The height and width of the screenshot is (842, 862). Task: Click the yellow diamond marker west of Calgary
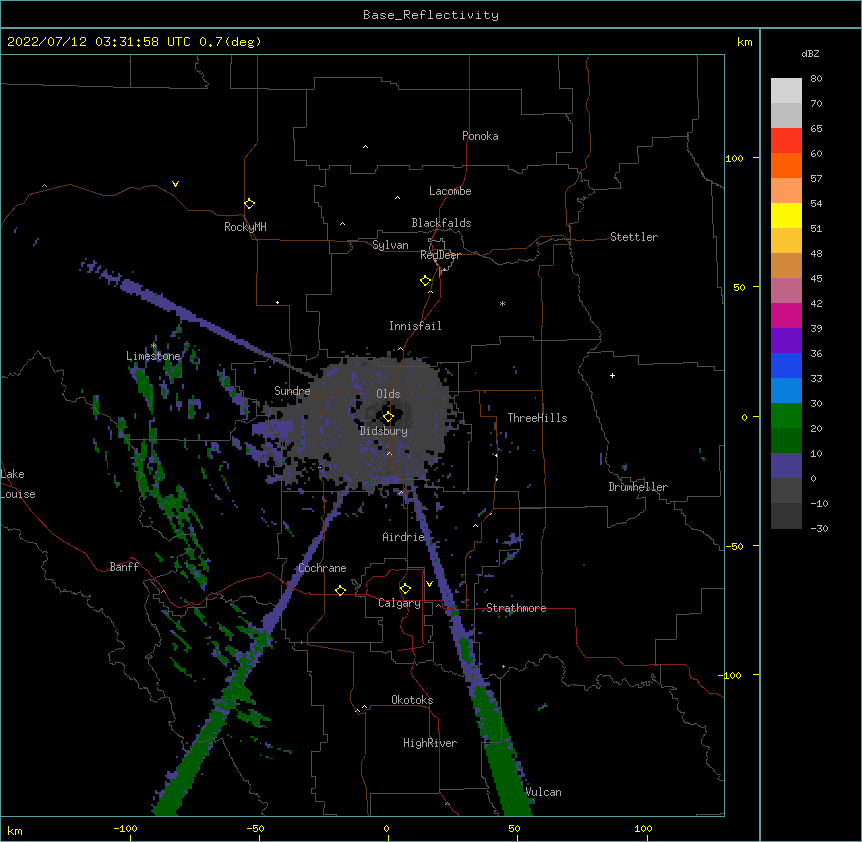pos(340,590)
